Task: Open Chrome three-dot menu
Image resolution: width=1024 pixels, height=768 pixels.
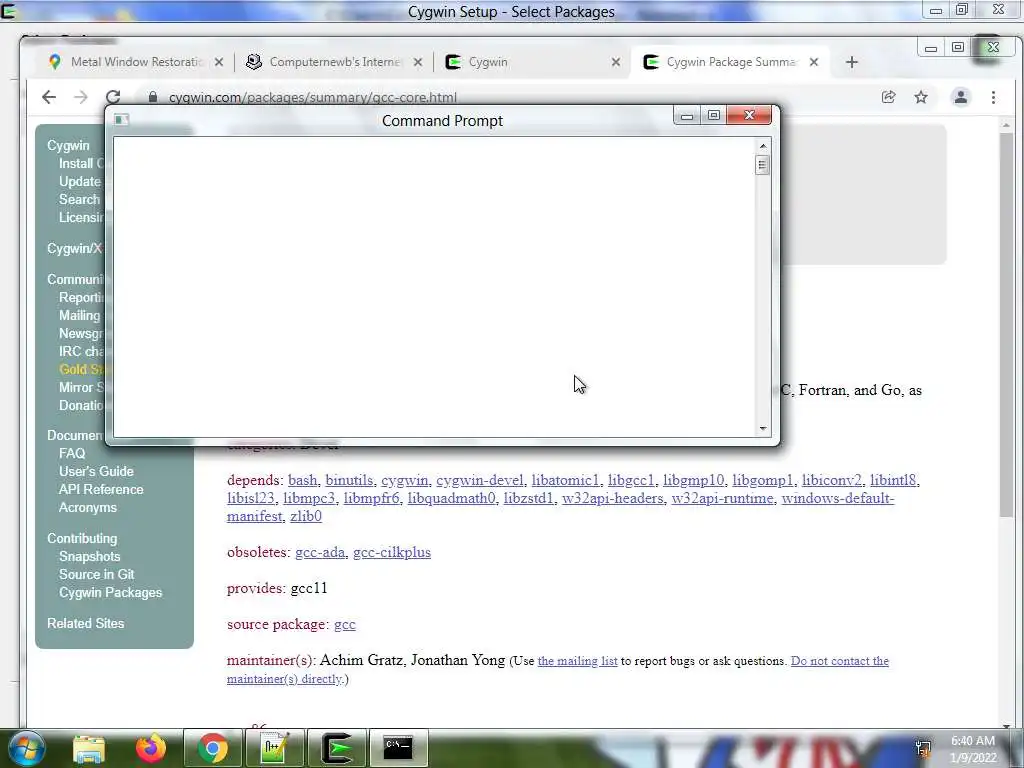Action: 993,97
